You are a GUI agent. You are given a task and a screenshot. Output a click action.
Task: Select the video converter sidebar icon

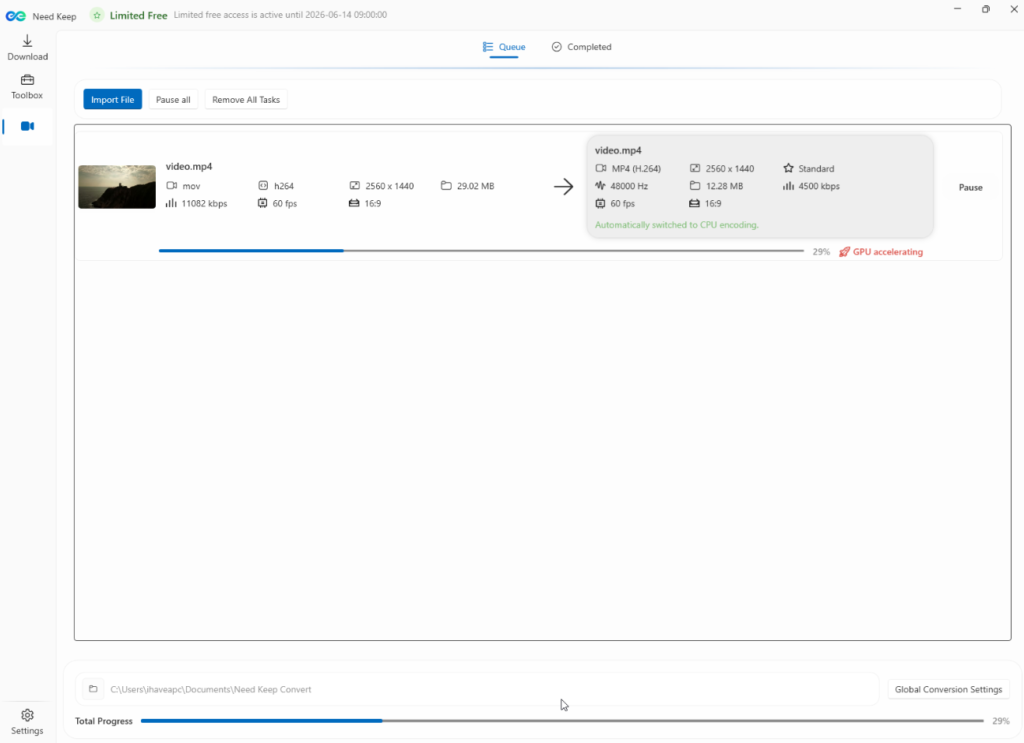[x=27, y=126]
